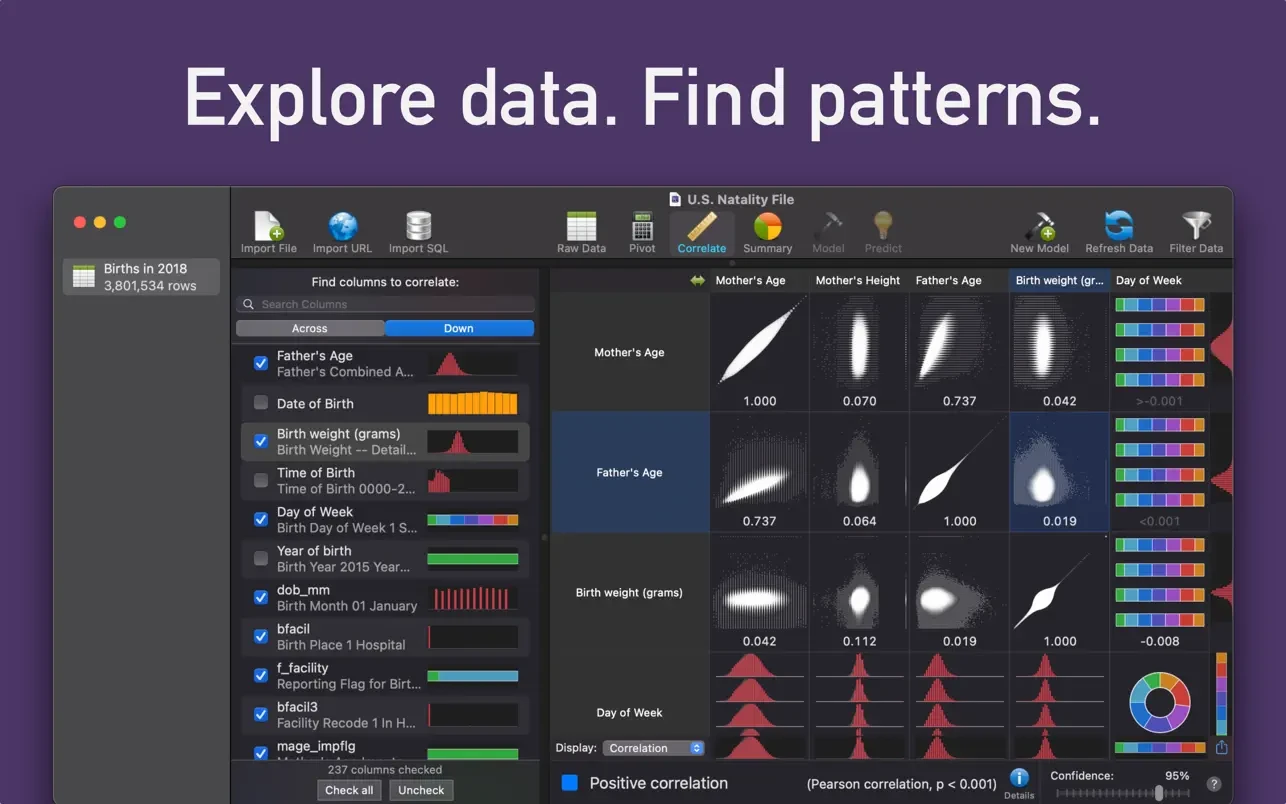
Task: Switch to Raw Data view
Action: click(581, 232)
